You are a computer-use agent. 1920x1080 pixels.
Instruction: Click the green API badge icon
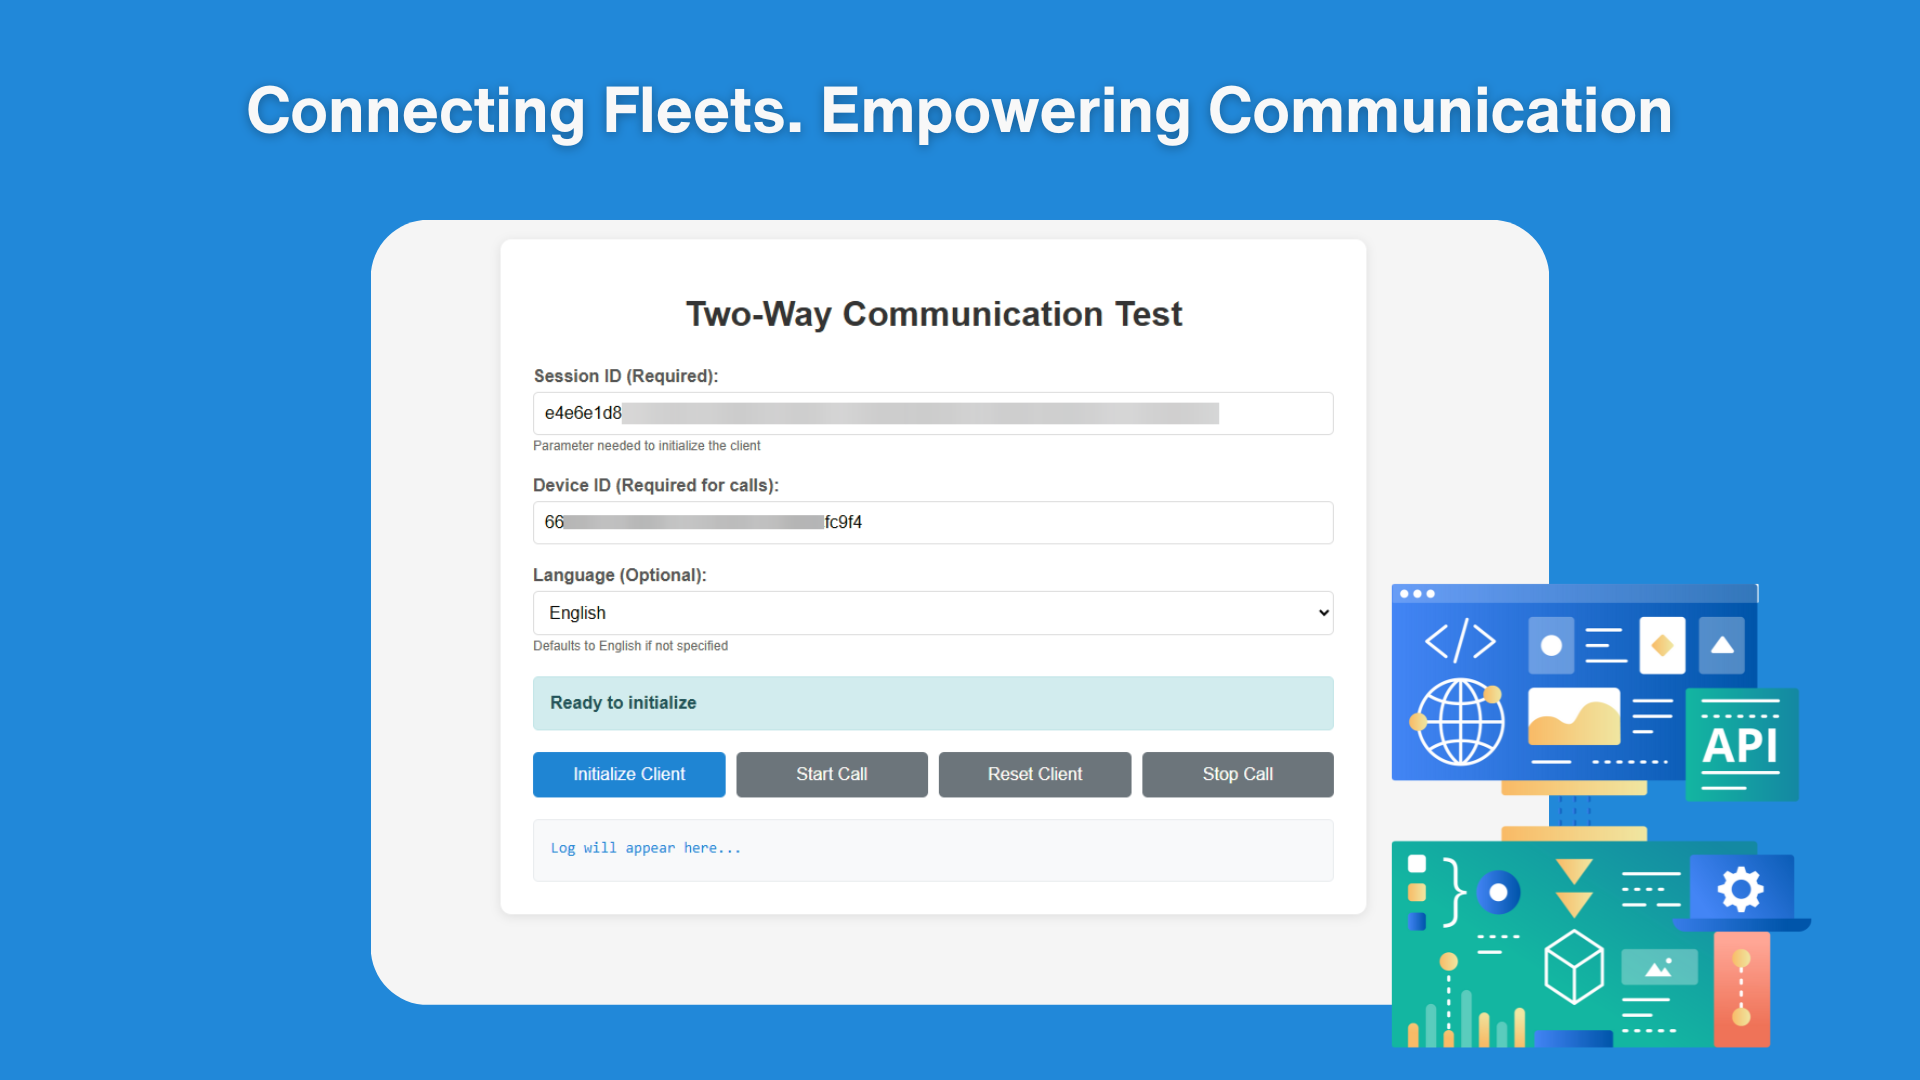[1740, 745]
